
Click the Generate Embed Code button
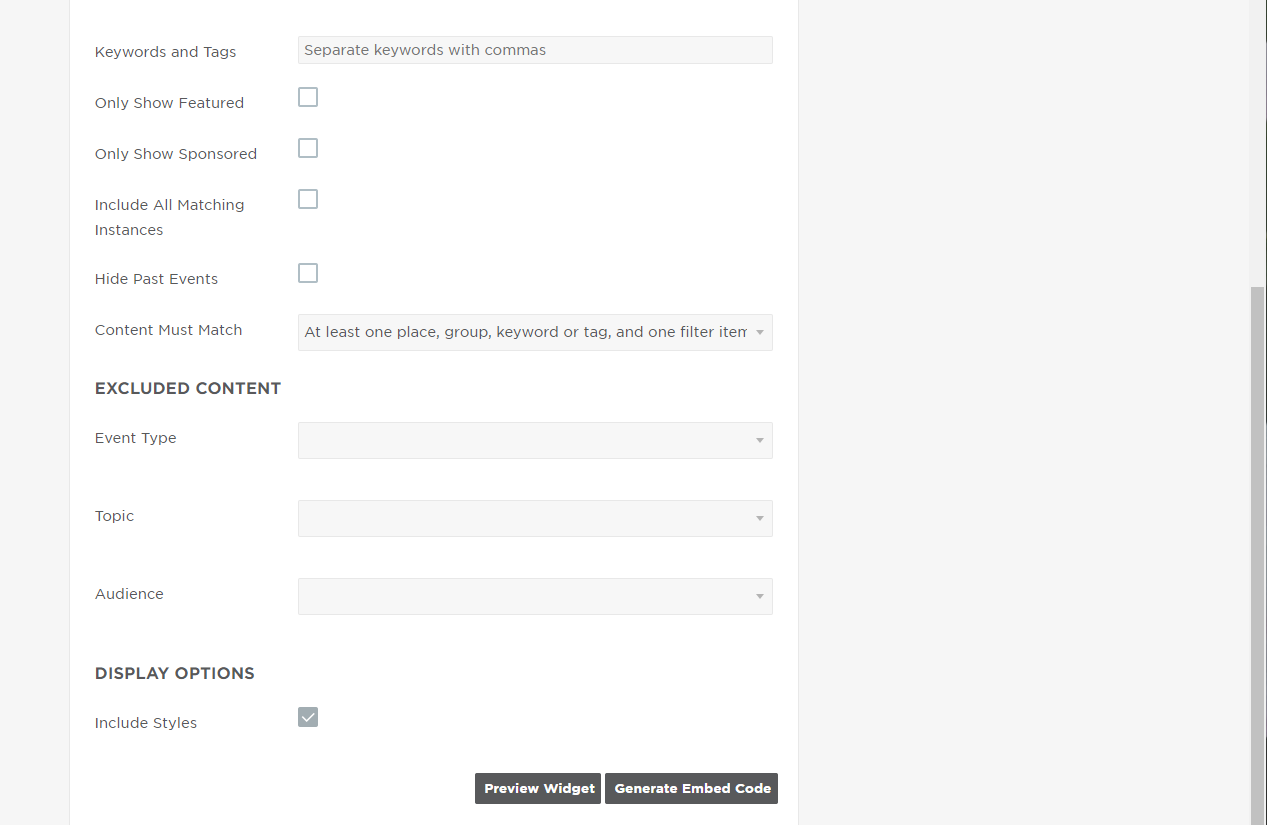(x=691, y=788)
